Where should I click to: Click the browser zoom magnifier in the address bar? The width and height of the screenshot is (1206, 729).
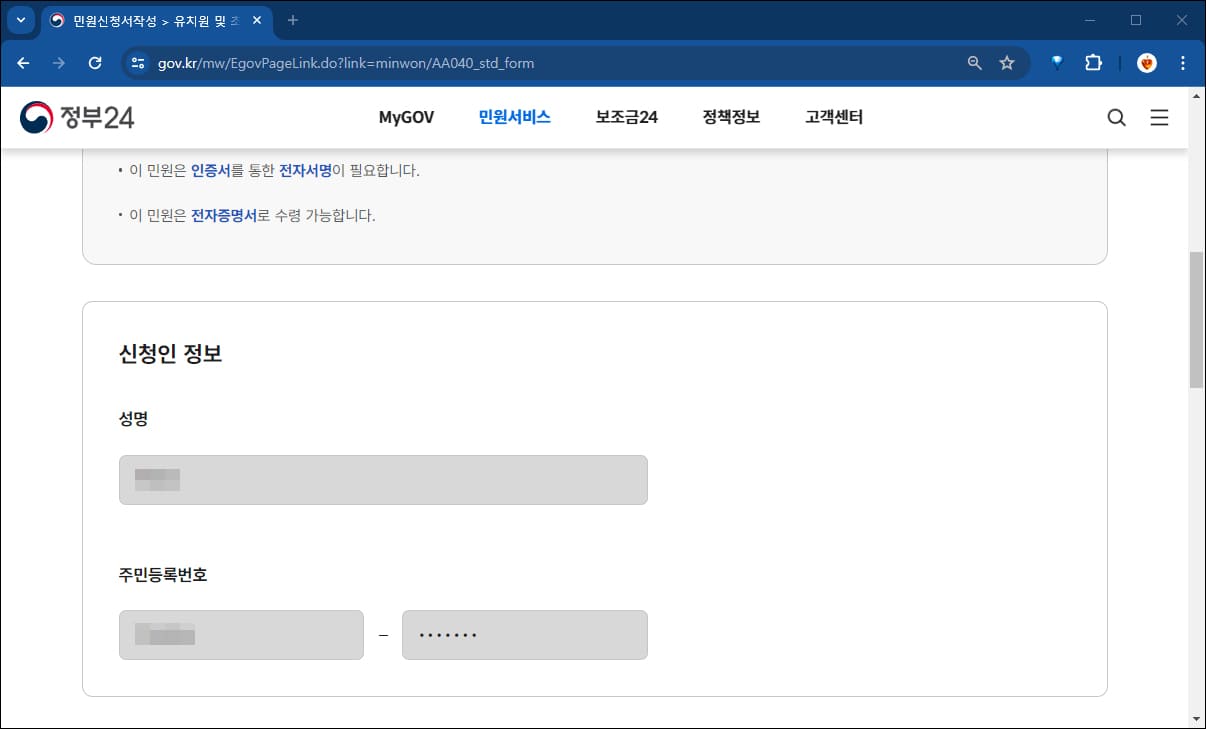[x=973, y=62]
